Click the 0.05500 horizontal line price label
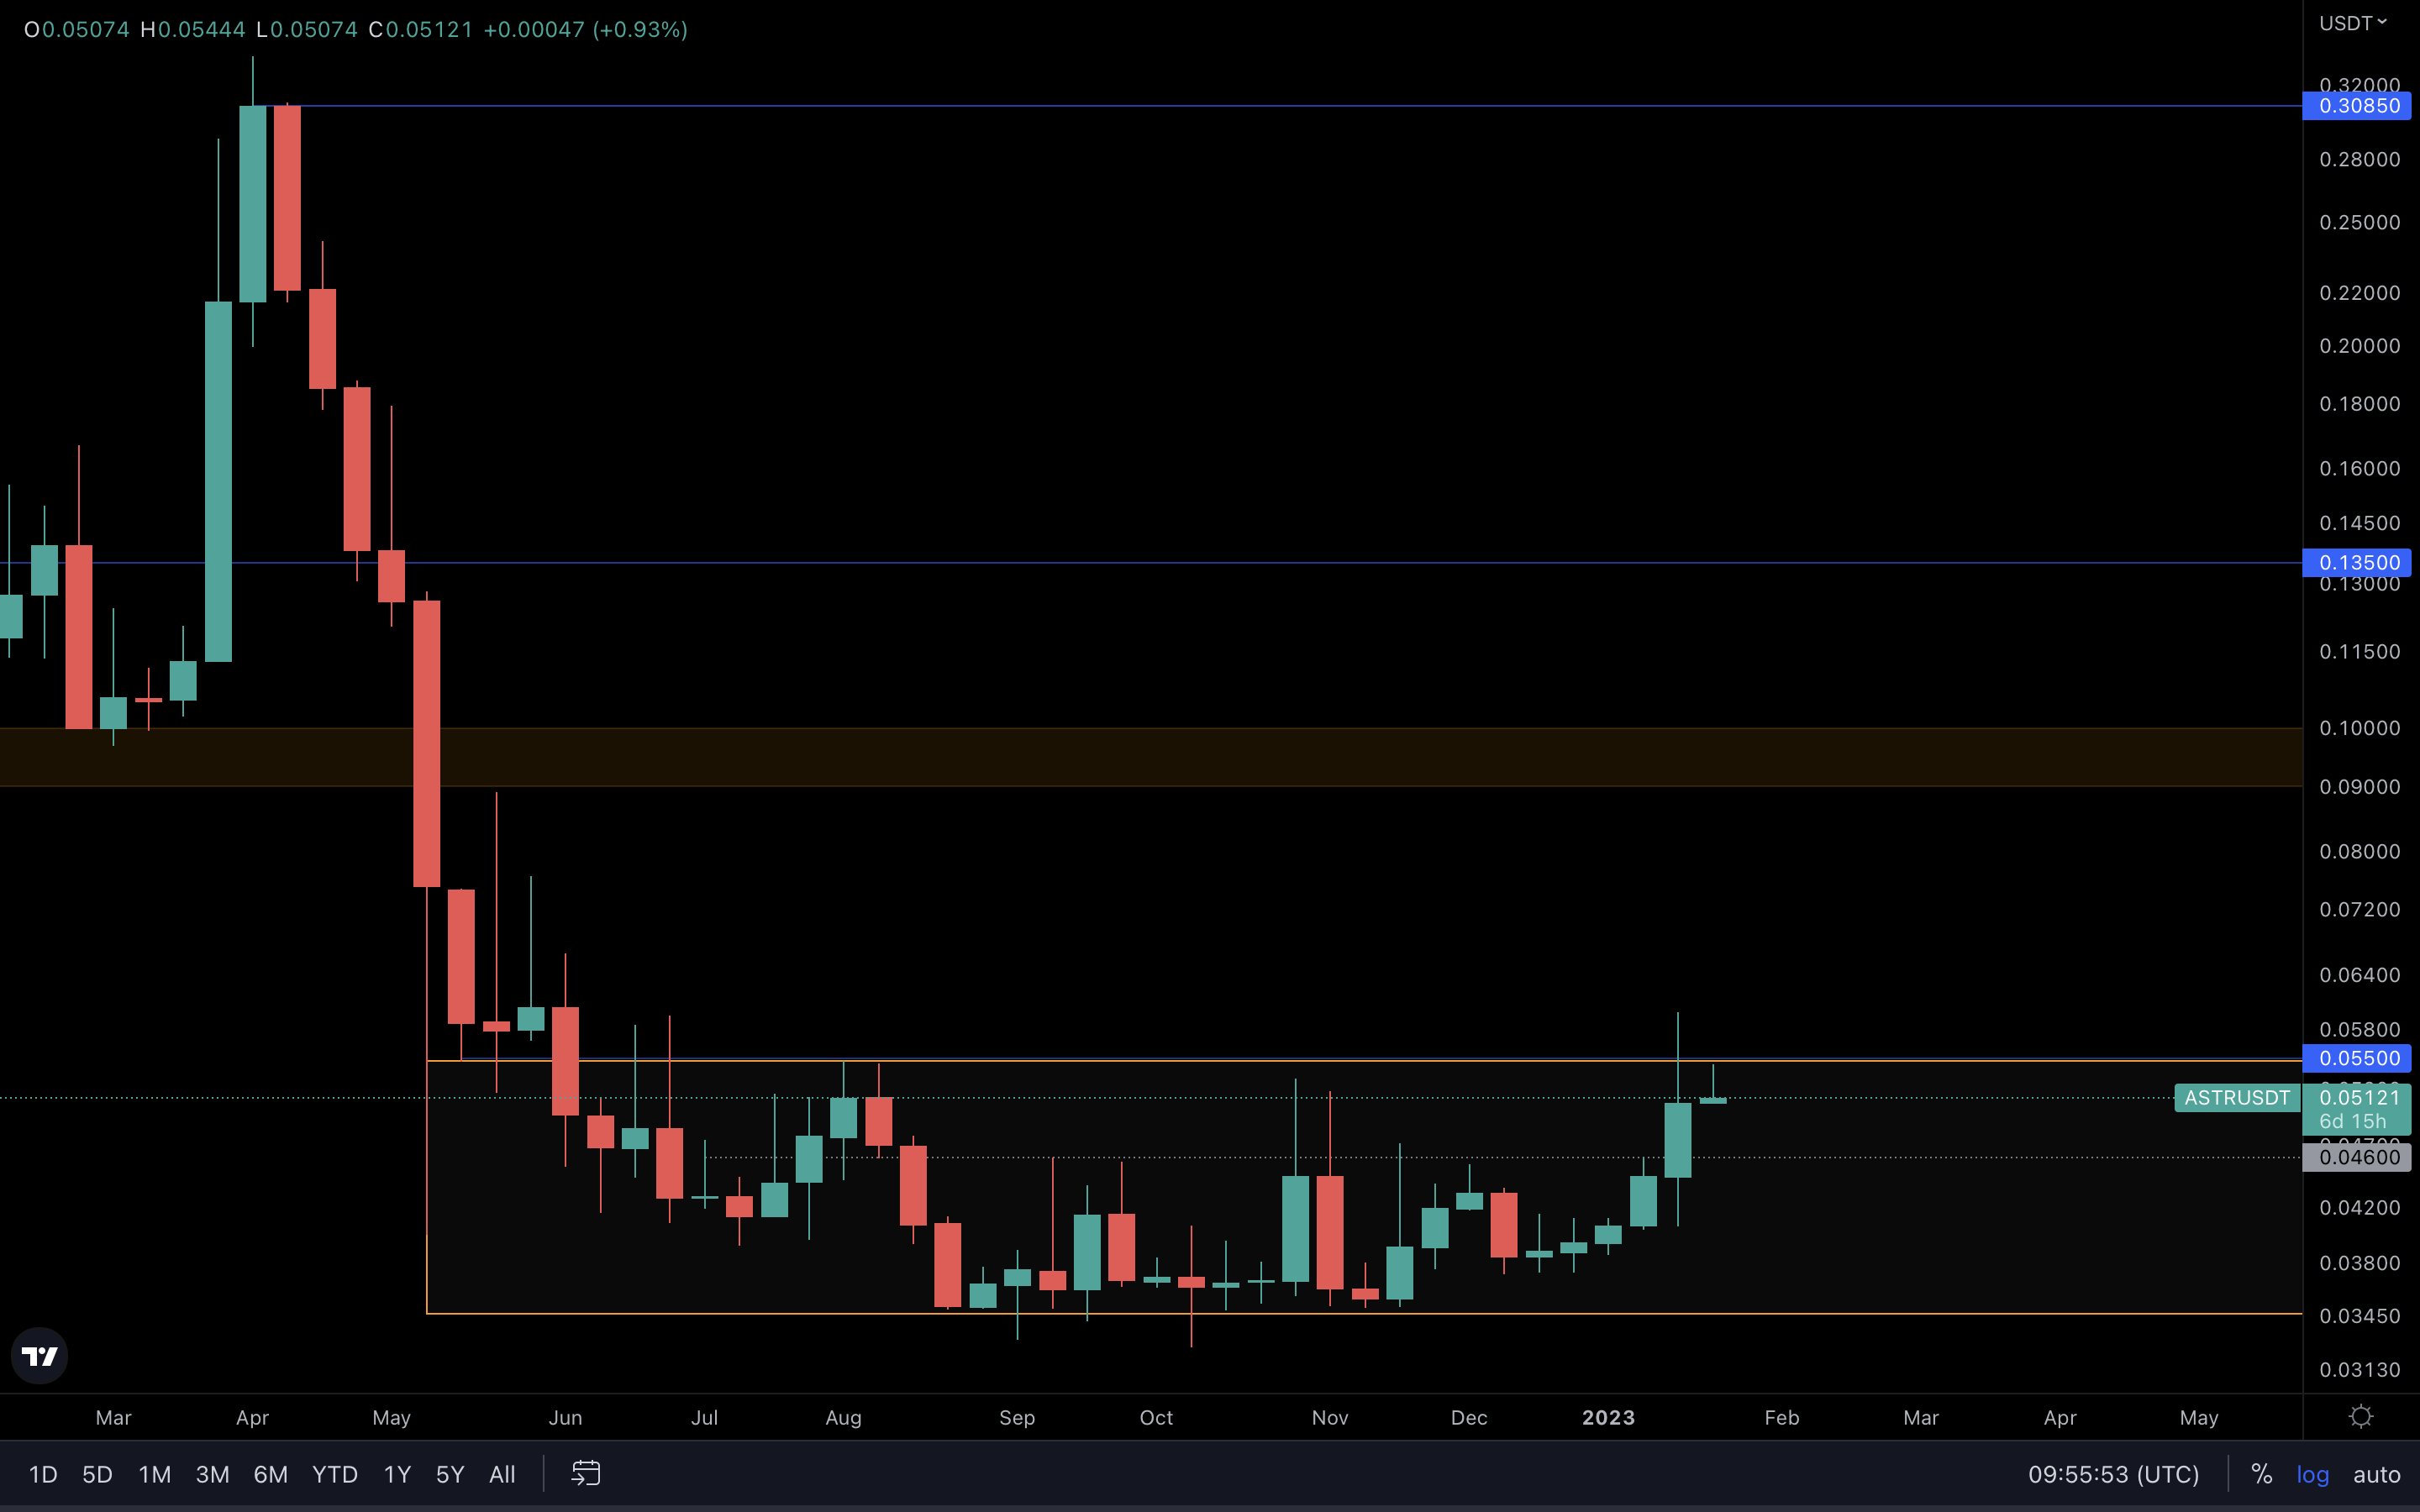This screenshot has width=2420, height=1512. pos(2358,1058)
